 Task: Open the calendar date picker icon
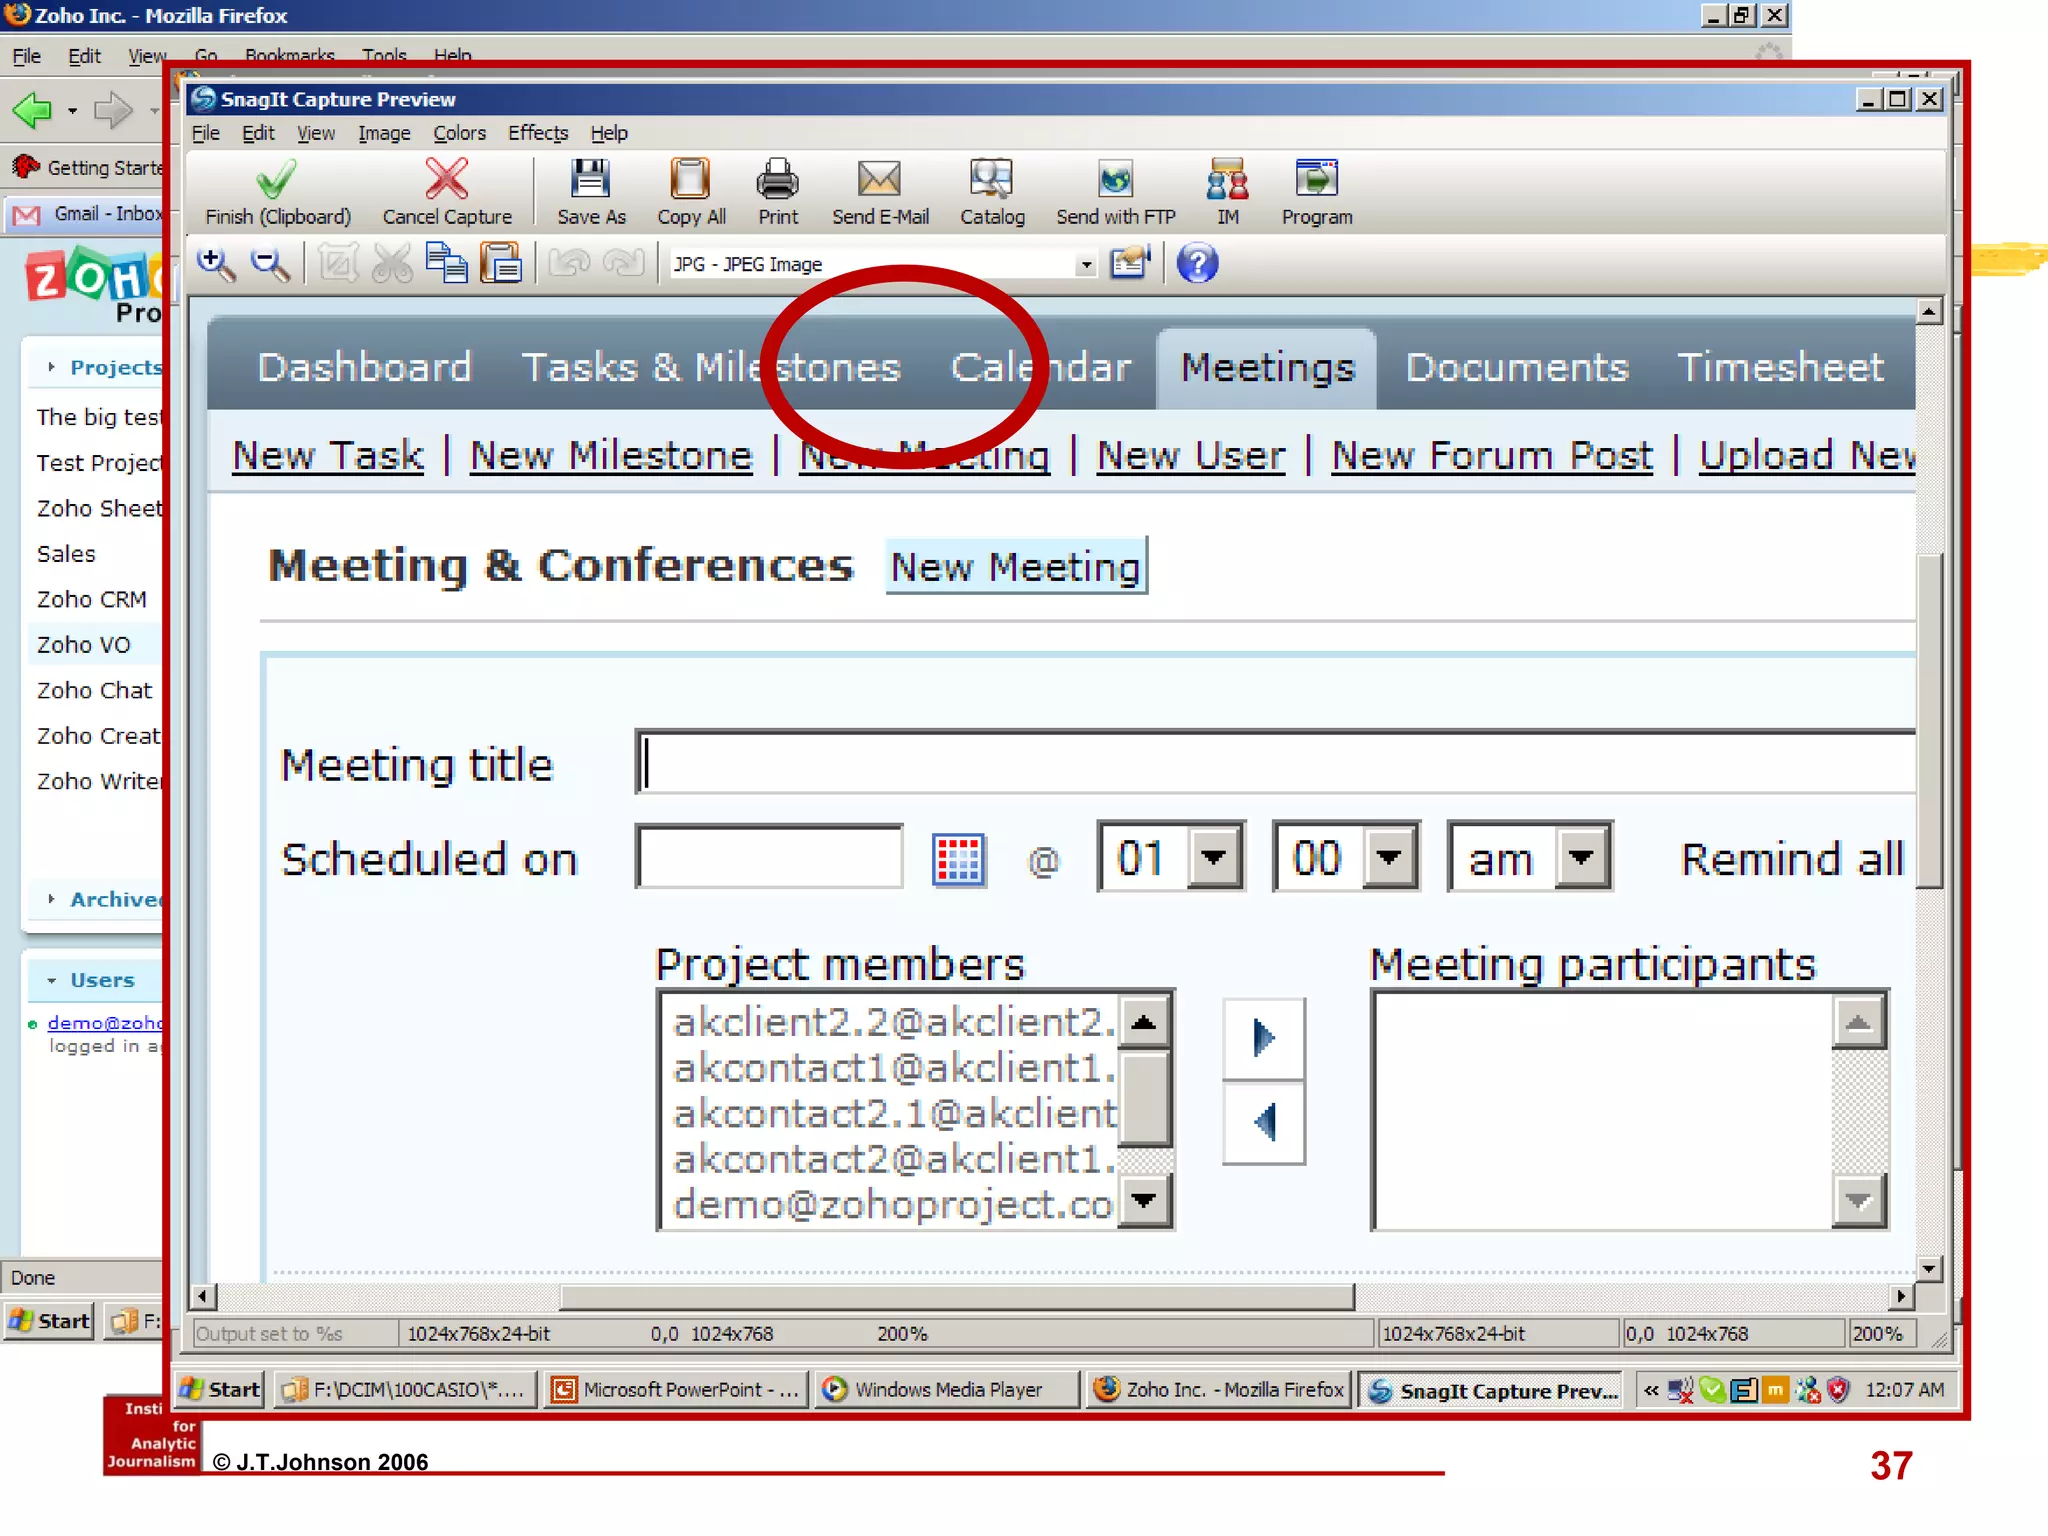click(x=958, y=860)
